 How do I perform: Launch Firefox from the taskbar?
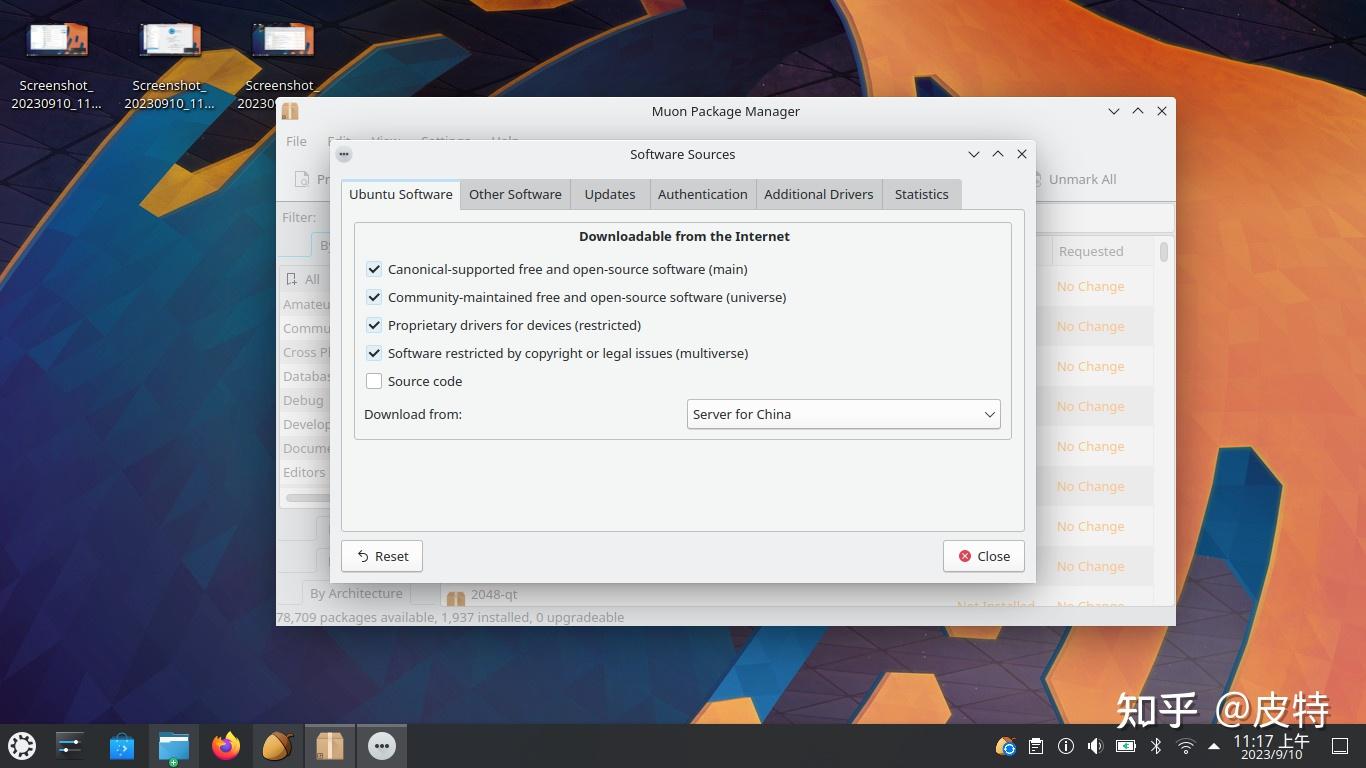pos(225,745)
